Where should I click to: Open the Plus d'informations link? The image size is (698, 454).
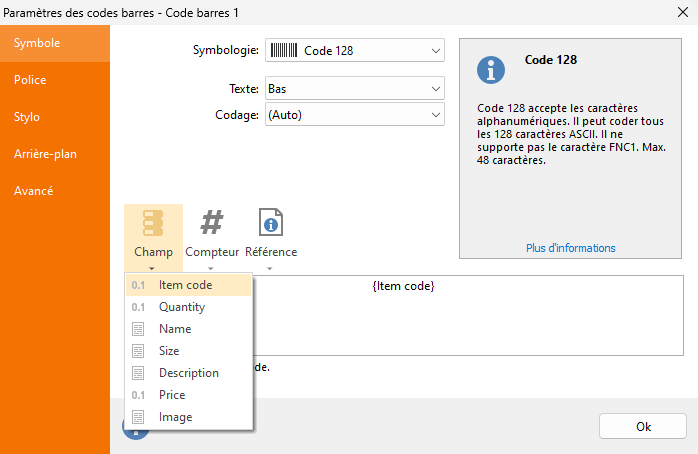[x=570, y=248]
